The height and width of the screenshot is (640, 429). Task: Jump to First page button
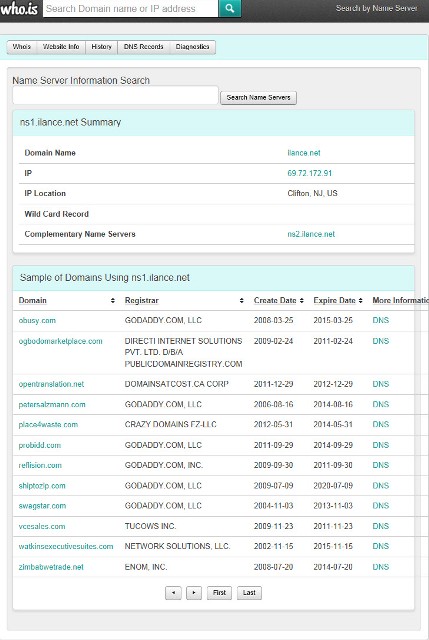click(x=219, y=593)
